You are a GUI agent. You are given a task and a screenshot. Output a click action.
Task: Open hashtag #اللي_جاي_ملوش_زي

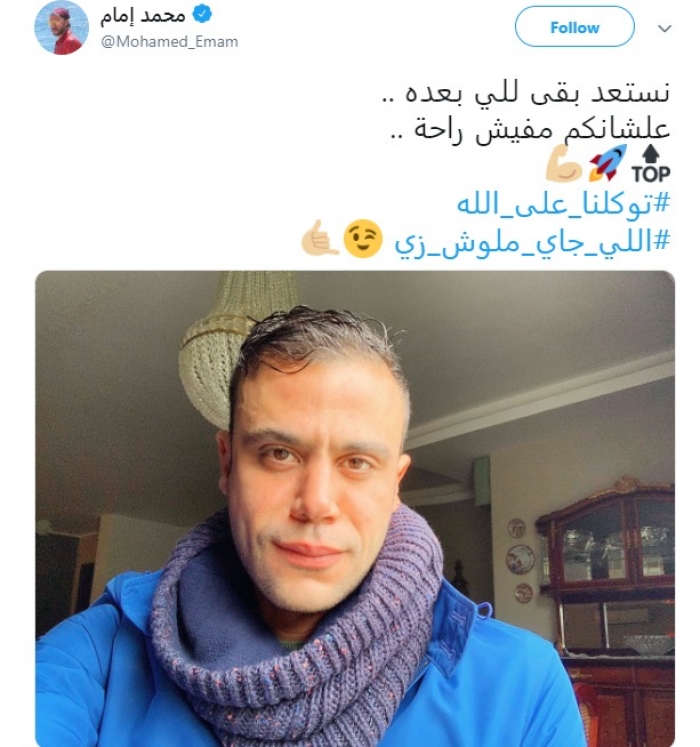pyautogui.click(x=532, y=241)
